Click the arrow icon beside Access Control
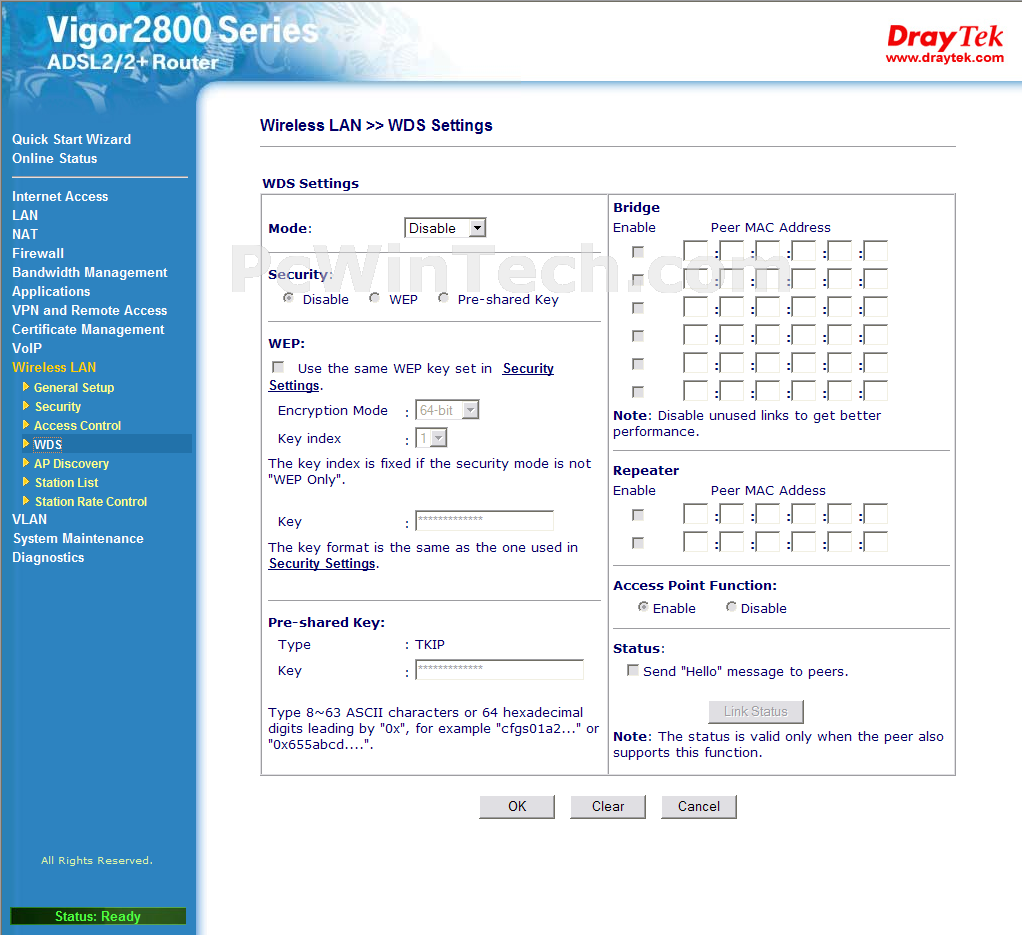This screenshot has height=935, width=1022. pyautogui.click(x=26, y=425)
